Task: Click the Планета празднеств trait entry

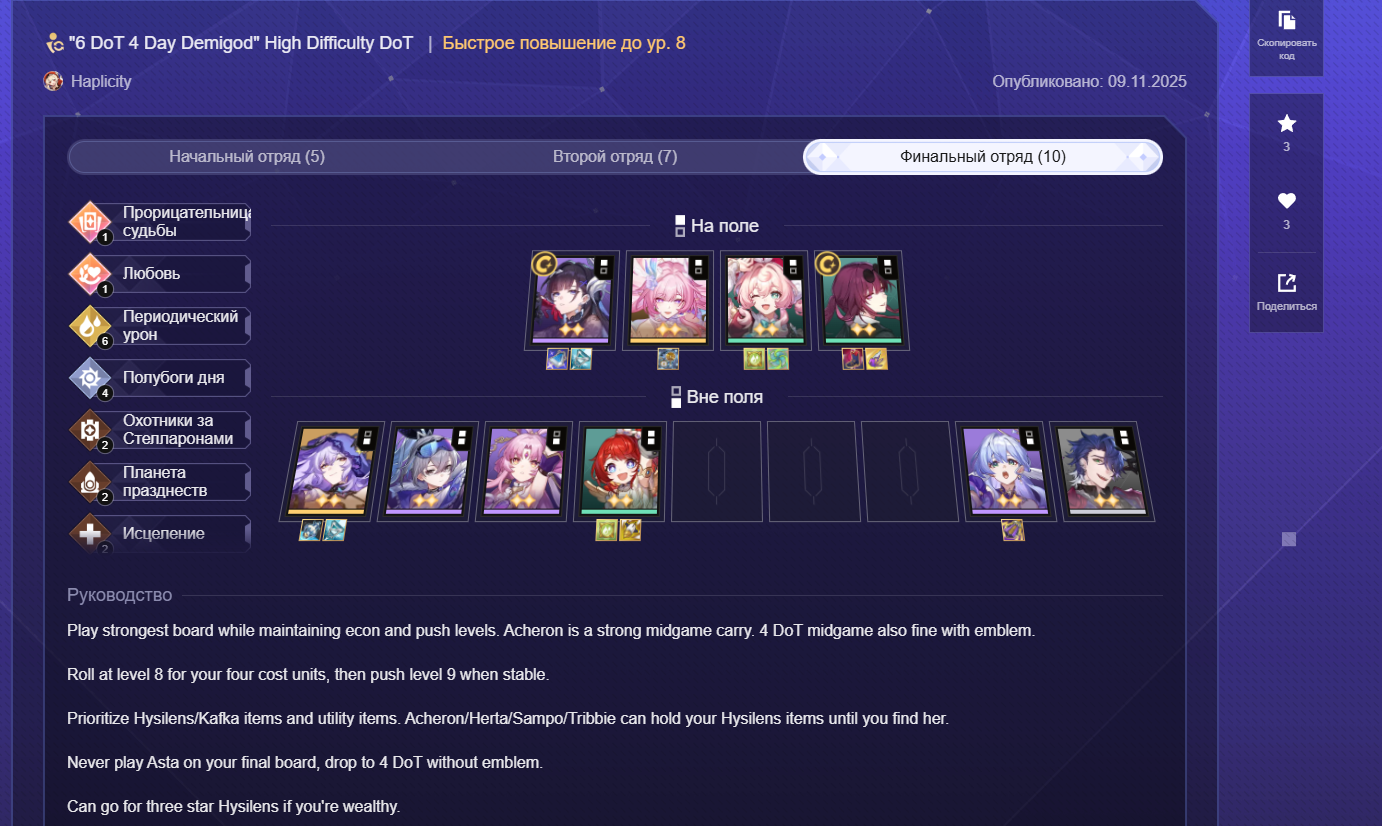Action: tap(159, 482)
